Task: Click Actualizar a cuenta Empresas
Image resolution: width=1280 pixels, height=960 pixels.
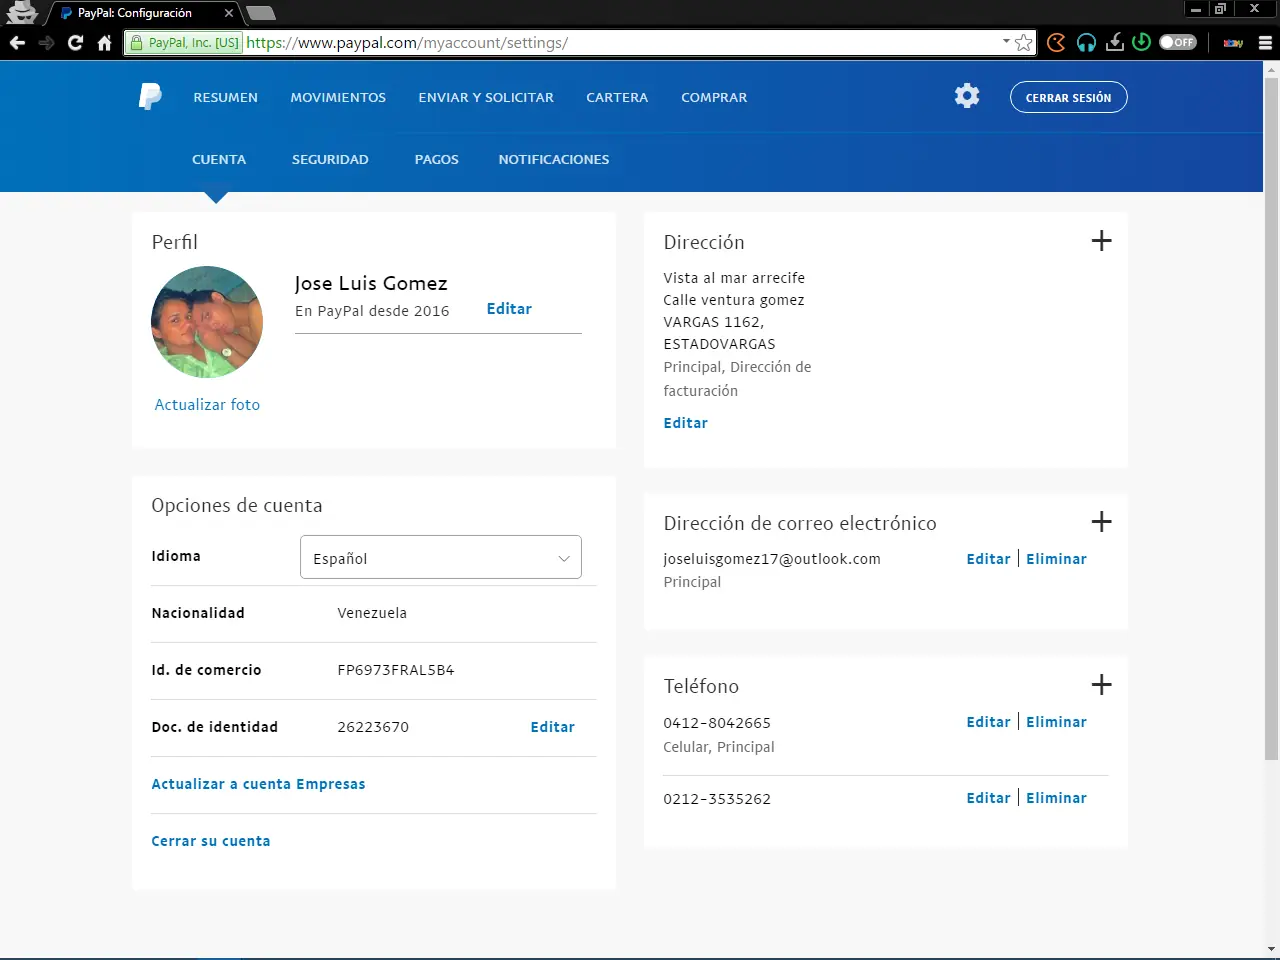Action: pos(258,784)
